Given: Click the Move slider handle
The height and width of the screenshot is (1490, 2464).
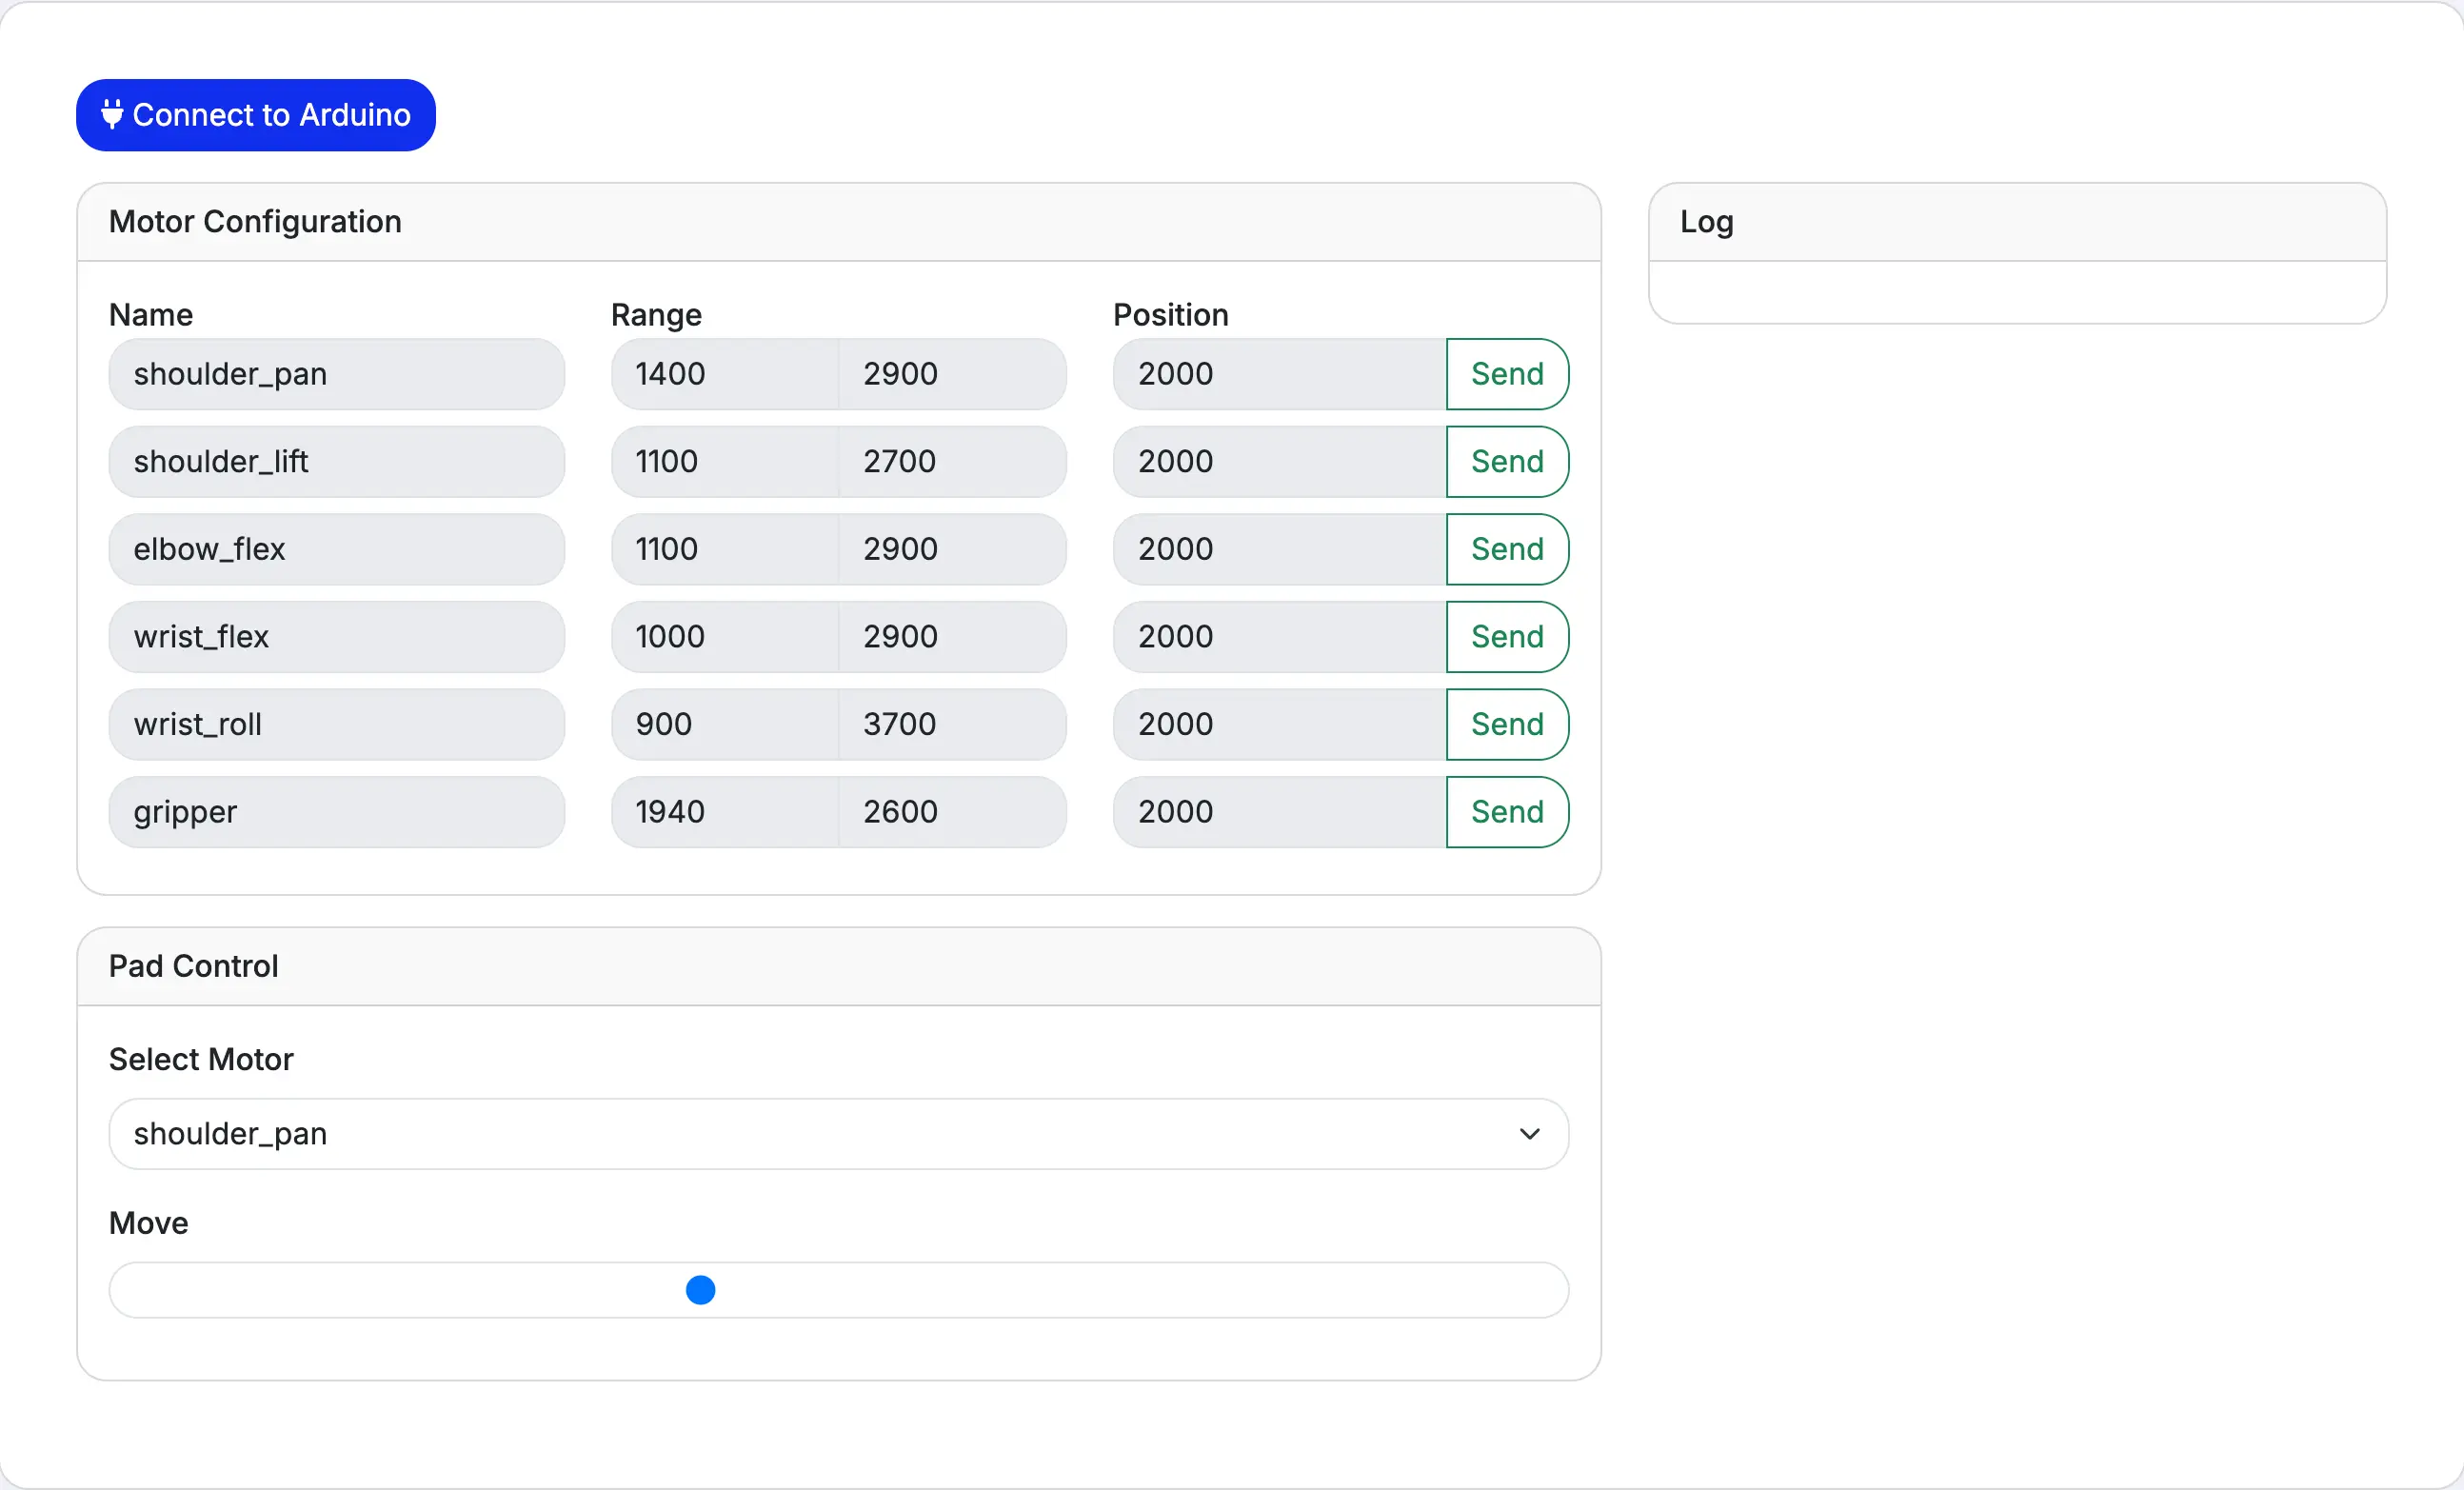Looking at the screenshot, I should click(700, 1289).
